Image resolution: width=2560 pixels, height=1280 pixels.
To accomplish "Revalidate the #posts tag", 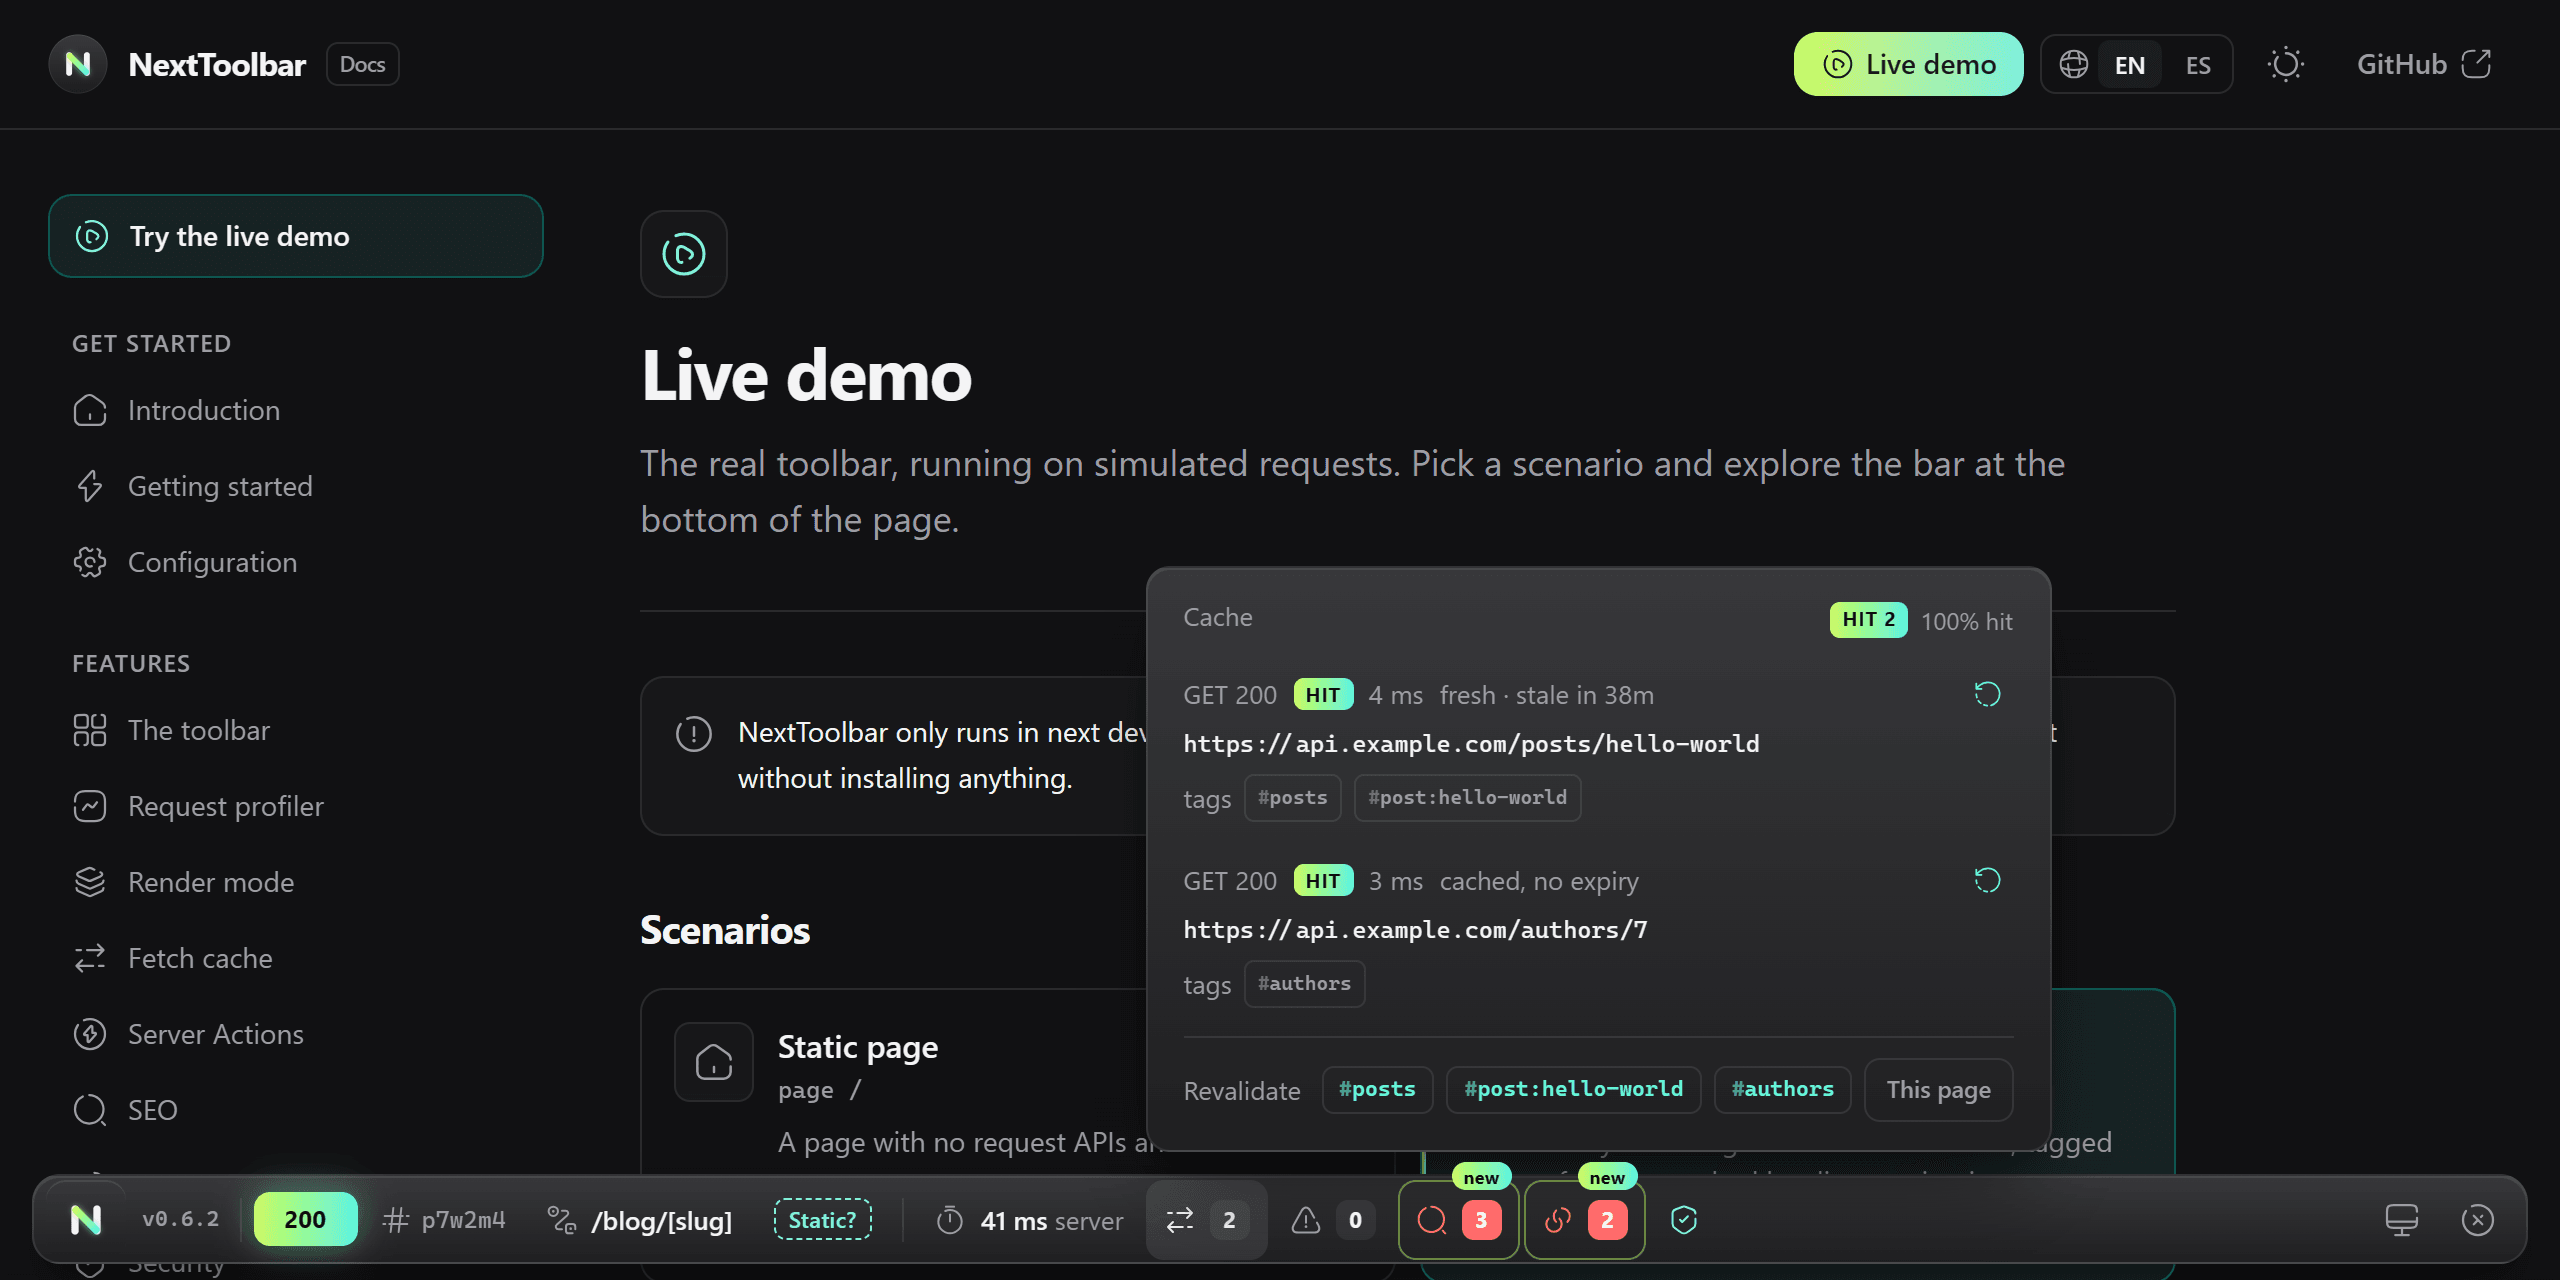I will [1377, 1089].
